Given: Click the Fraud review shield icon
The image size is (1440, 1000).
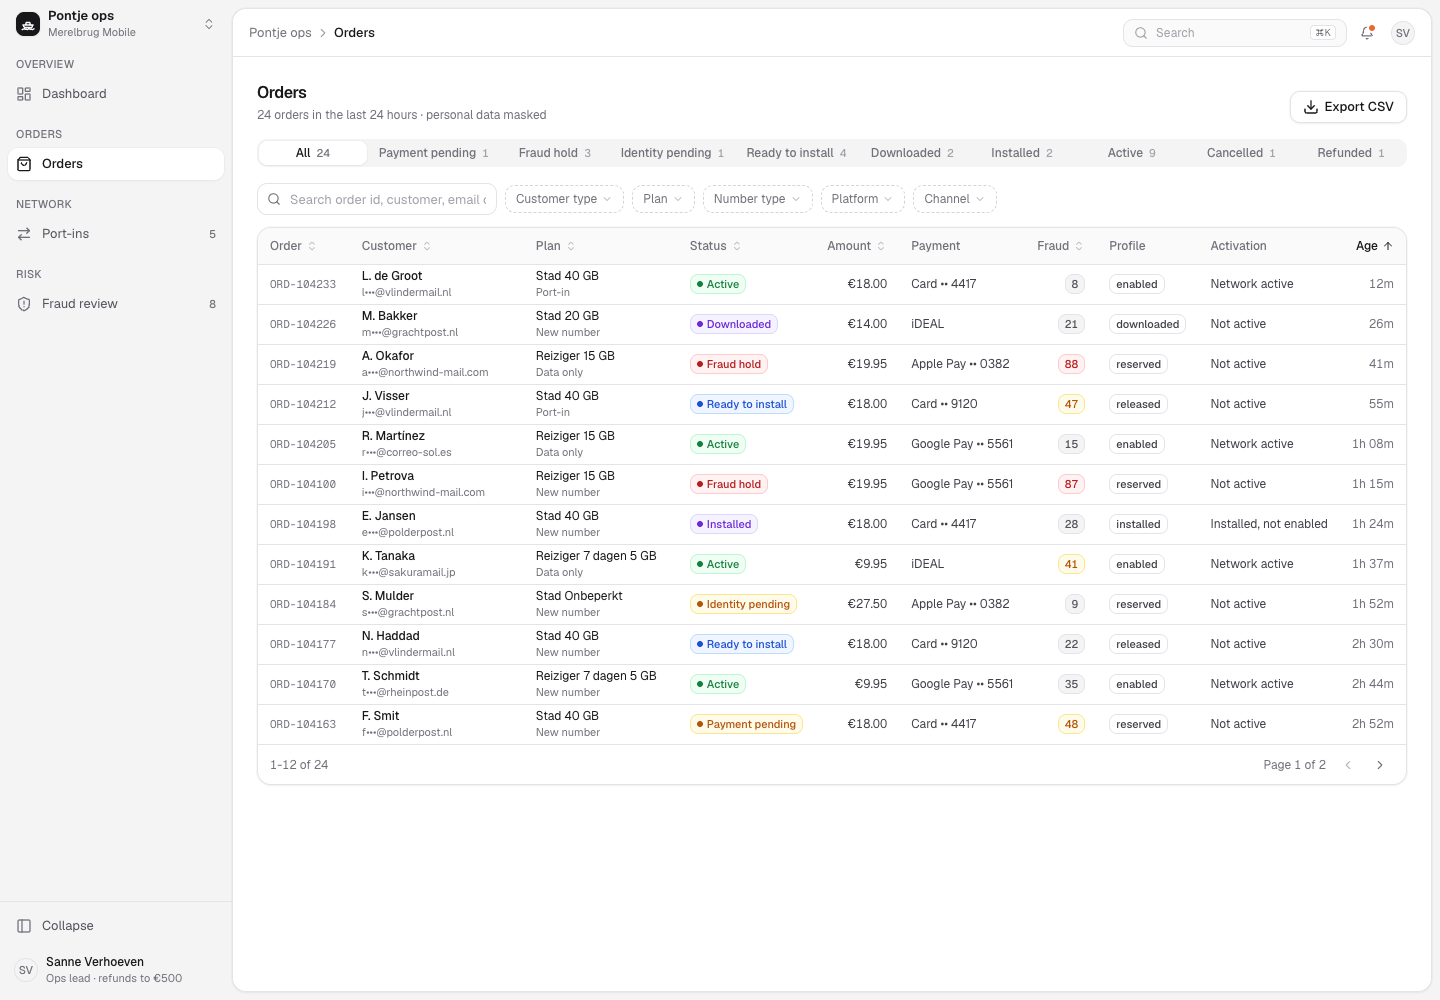Looking at the screenshot, I should 24,304.
